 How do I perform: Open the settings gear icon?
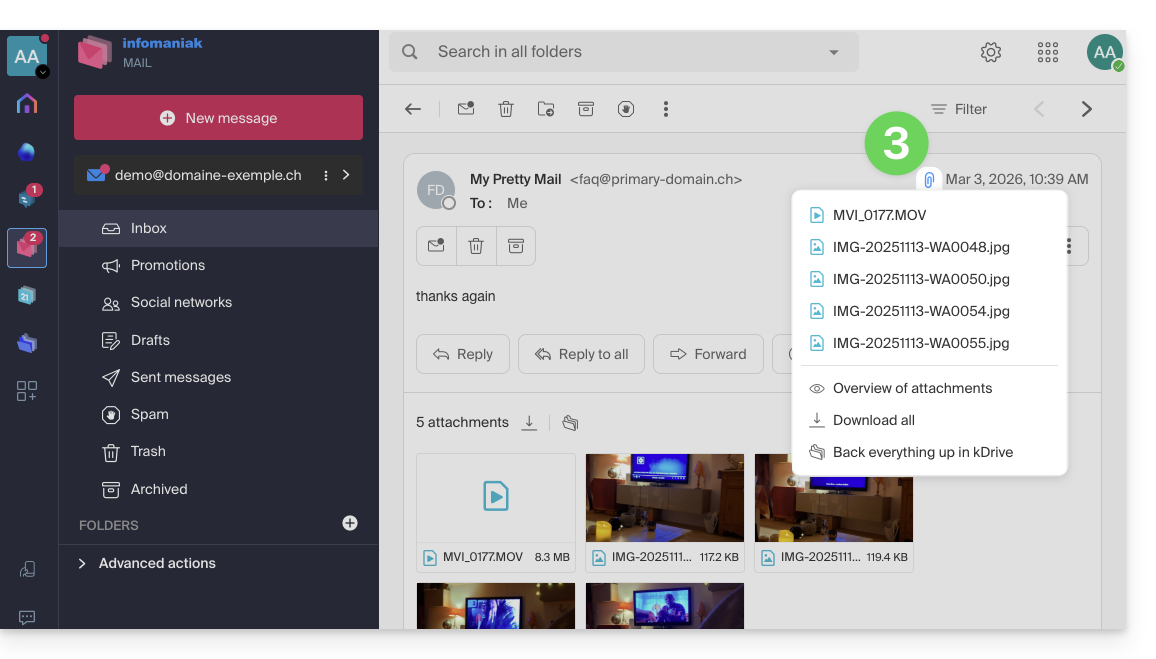(x=990, y=52)
